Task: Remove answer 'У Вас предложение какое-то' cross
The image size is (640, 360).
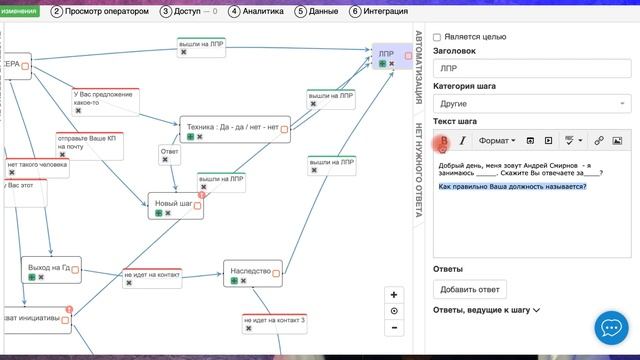Action: [x=78, y=111]
